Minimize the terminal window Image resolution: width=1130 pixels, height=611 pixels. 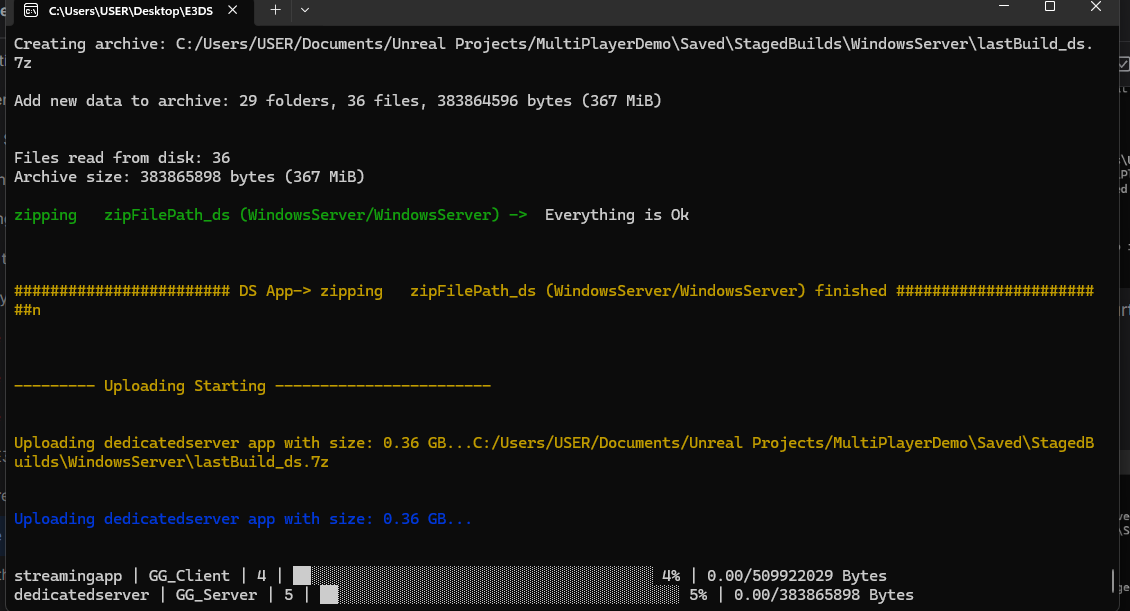pos(1004,8)
